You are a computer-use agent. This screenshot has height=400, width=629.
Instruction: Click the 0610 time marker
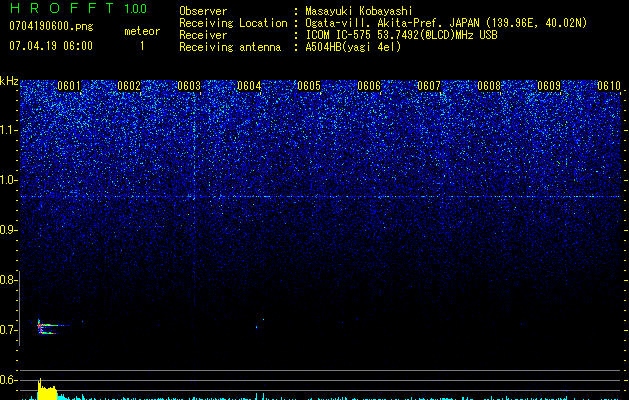click(x=609, y=86)
